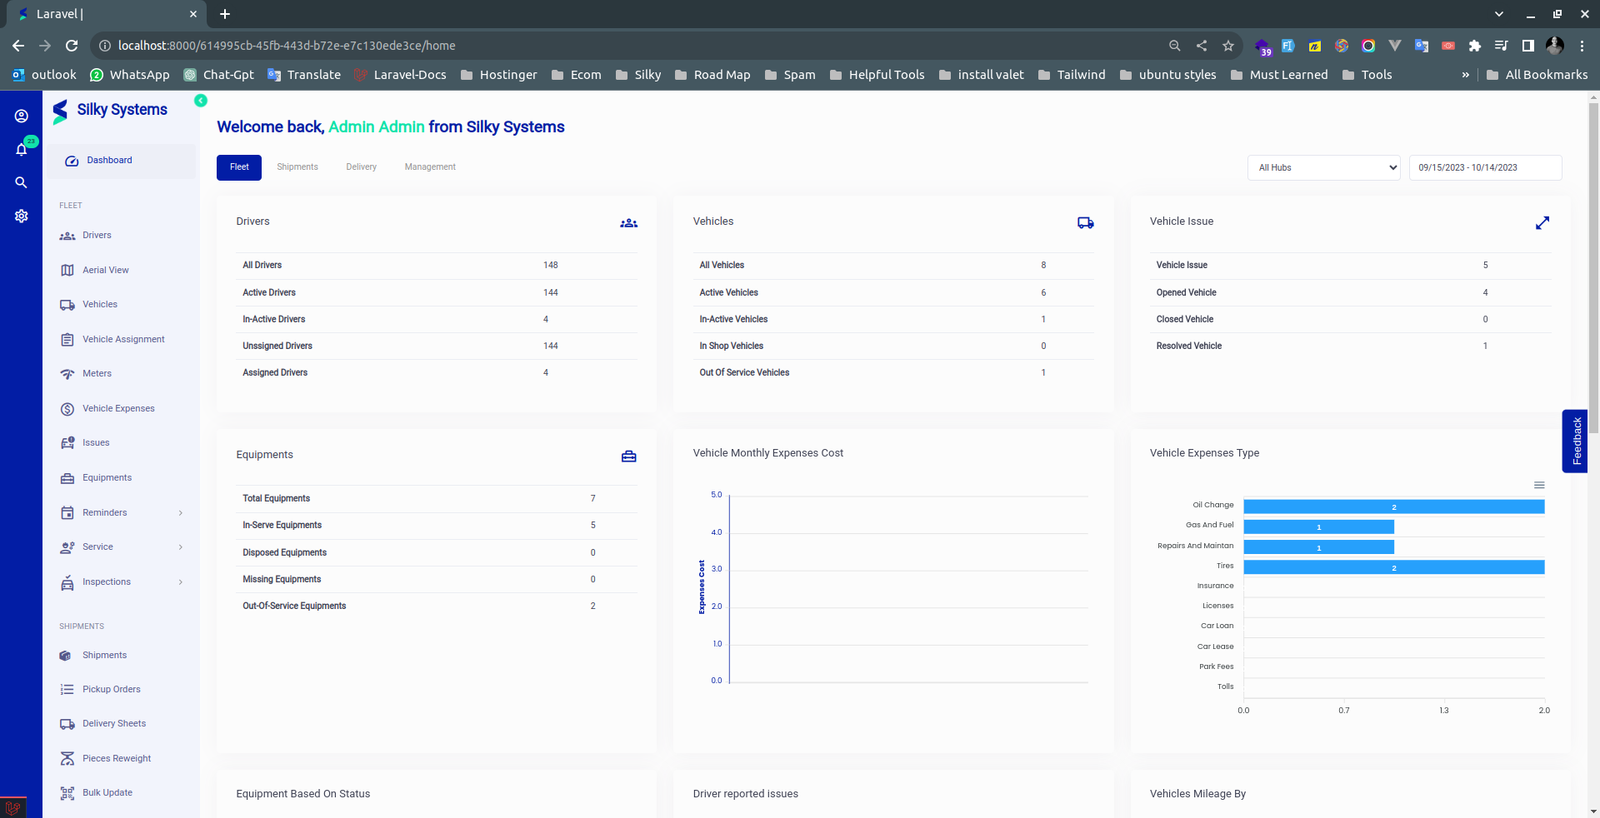The width and height of the screenshot is (1600, 818).
Task: Click the Feedback side button
Action: 1576,441
